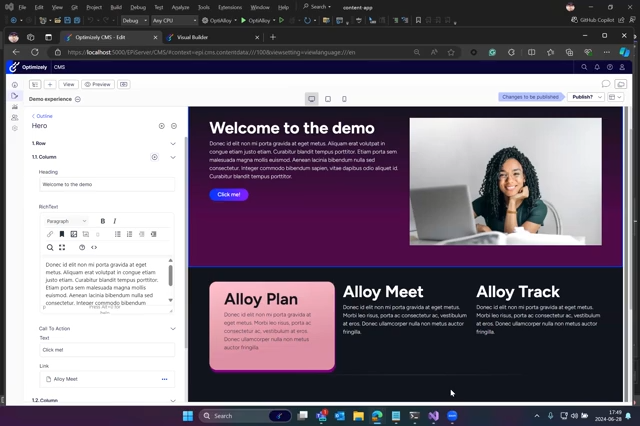Screen dimensions: 640x426
Task: Insert image icon in RichText toolbar
Action: pyautogui.click(x=73, y=234)
